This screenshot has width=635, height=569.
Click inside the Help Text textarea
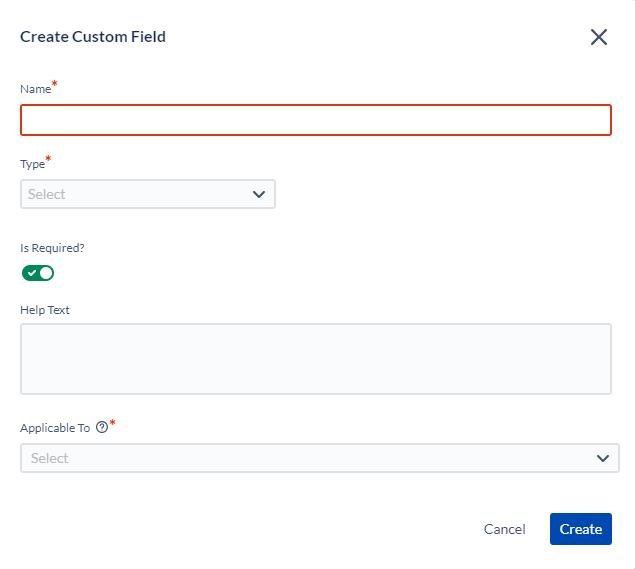316,359
